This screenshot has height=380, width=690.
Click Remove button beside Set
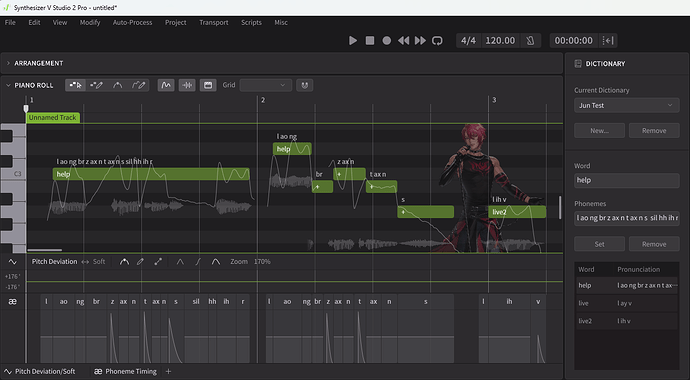pos(654,244)
